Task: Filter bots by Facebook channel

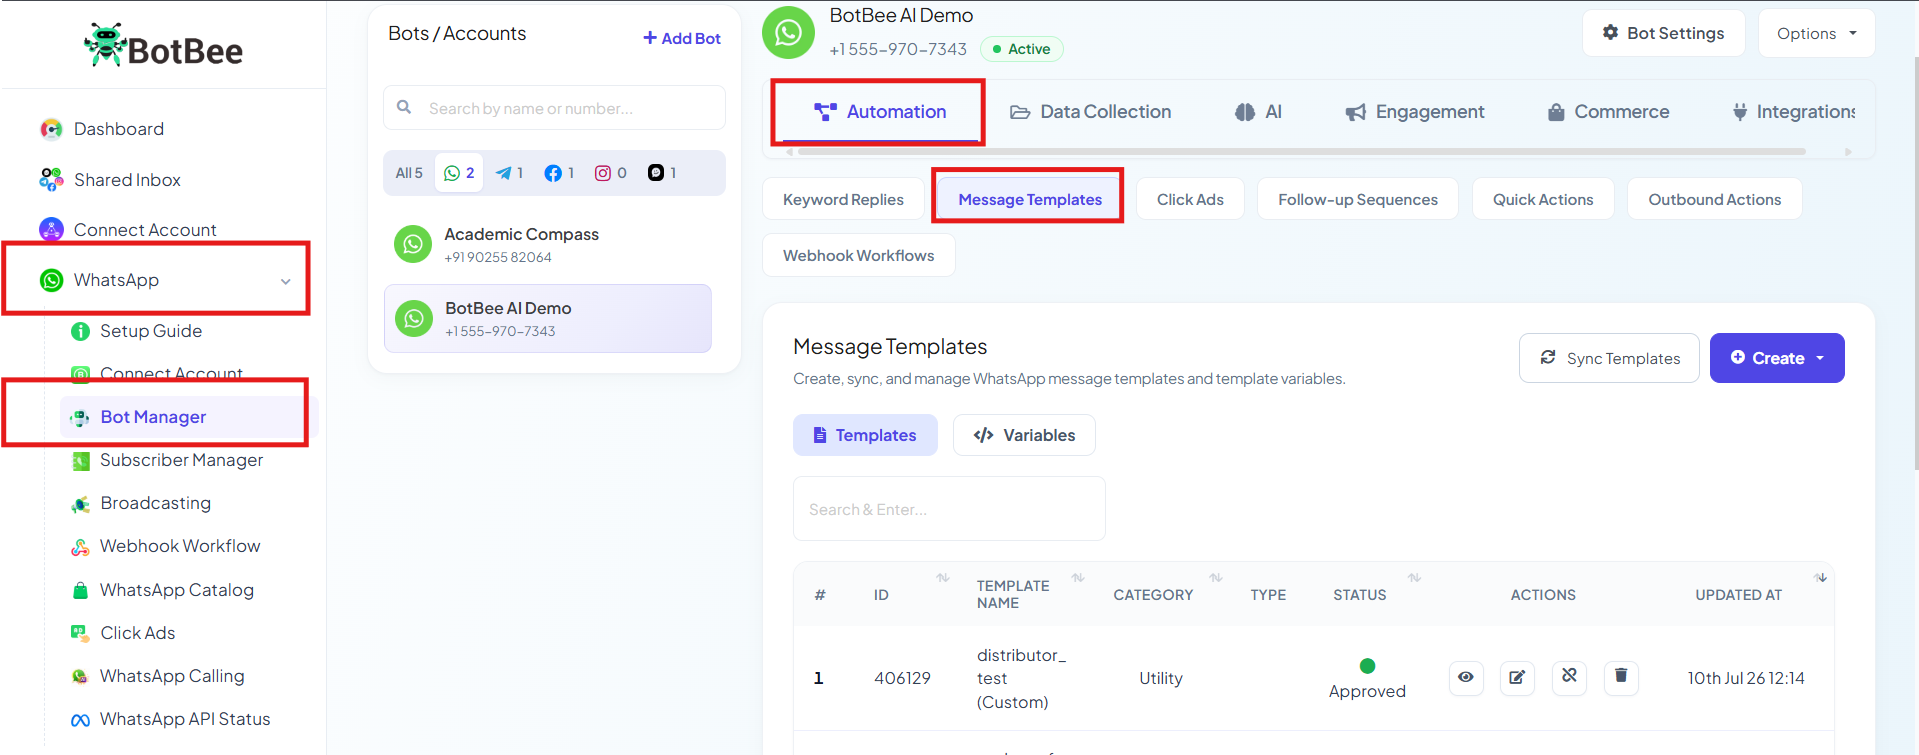Action: coord(559,173)
